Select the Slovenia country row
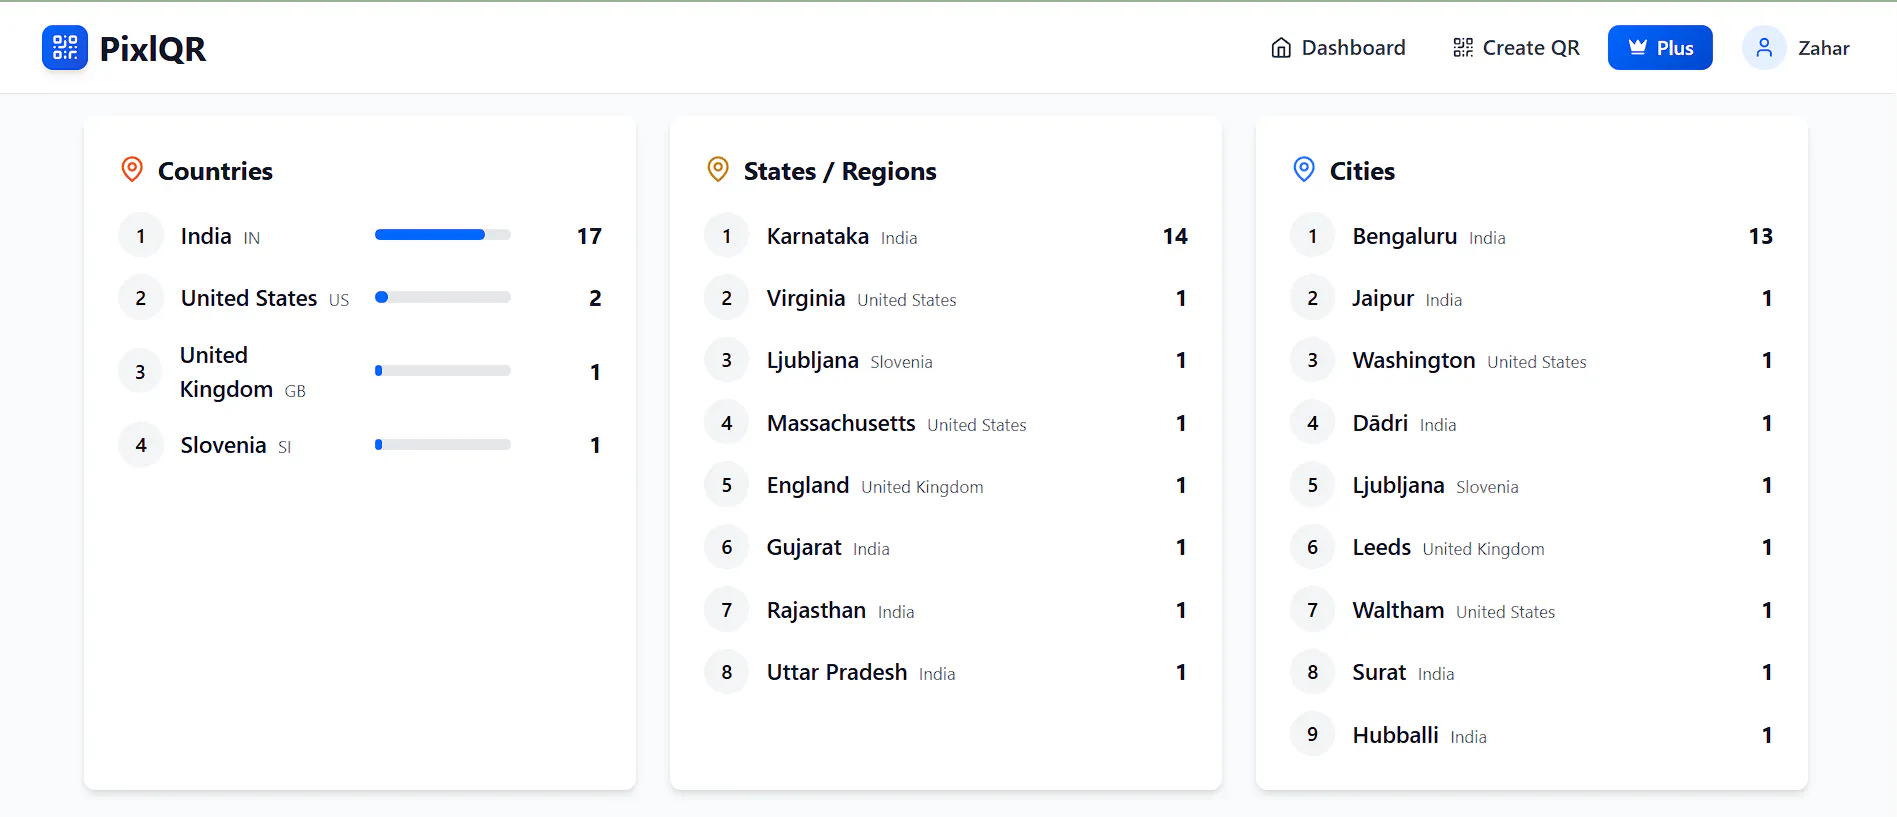Image resolution: width=1897 pixels, height=817 pixels. (360, 445)
